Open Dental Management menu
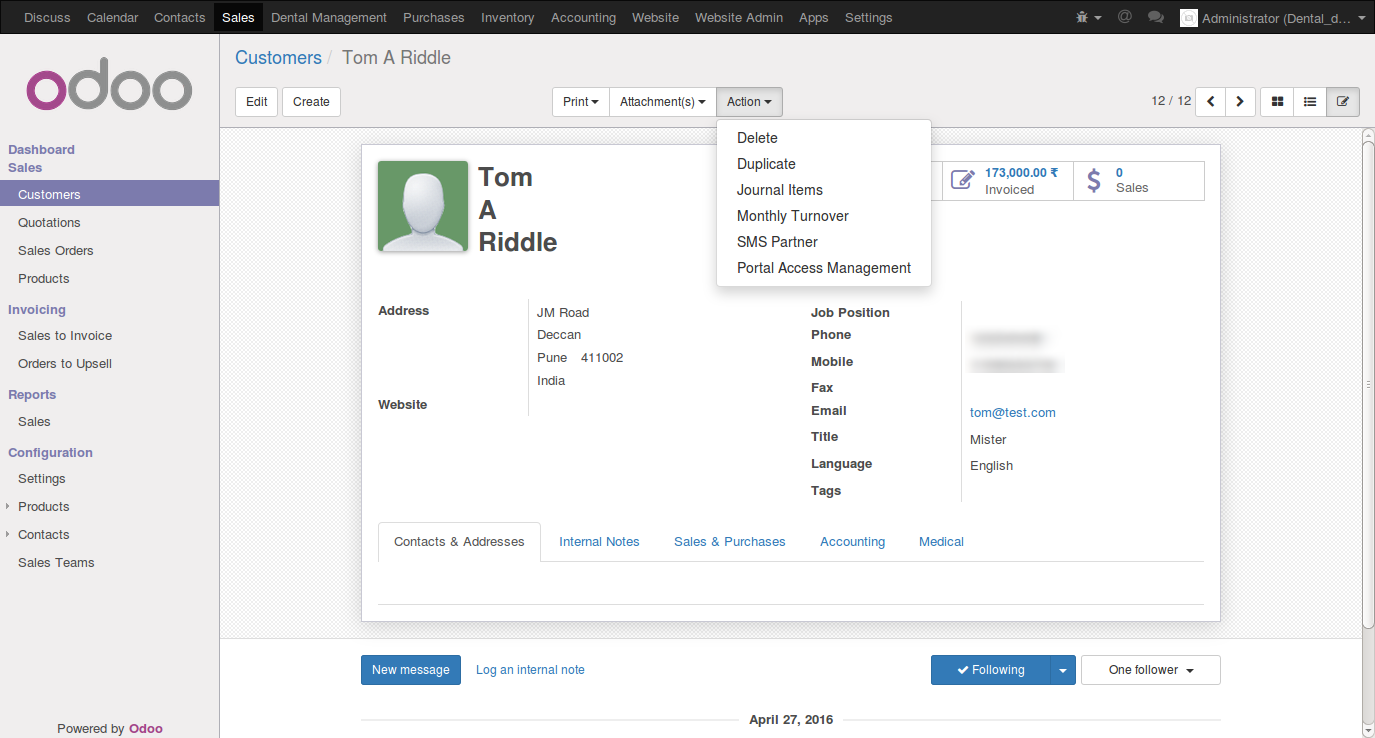The height and width of the screenshot is (738, 1375). (x=329, y=18)
